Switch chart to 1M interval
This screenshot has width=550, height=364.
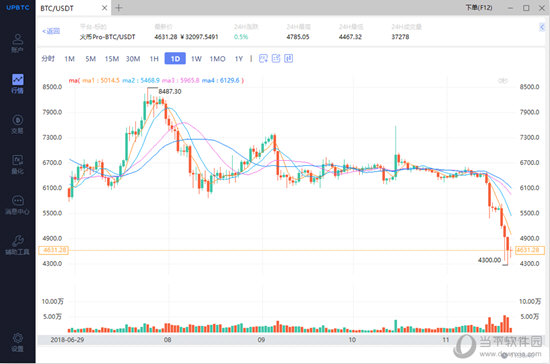69,59
